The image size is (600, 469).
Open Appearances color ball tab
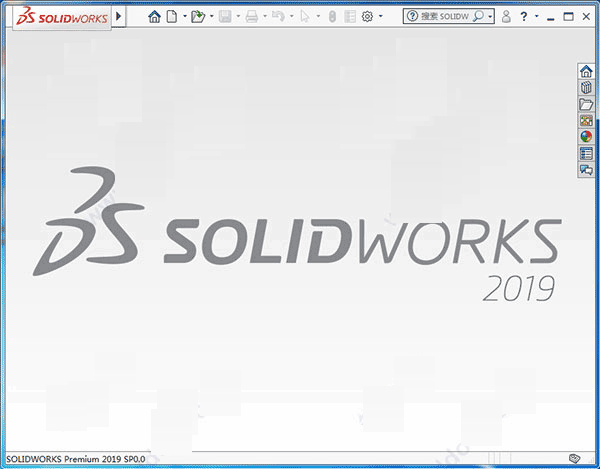pos(586,137)
